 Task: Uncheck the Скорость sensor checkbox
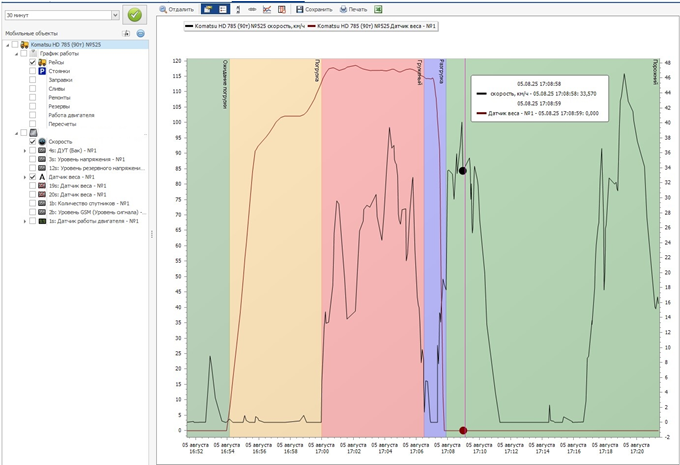(33, 142)
